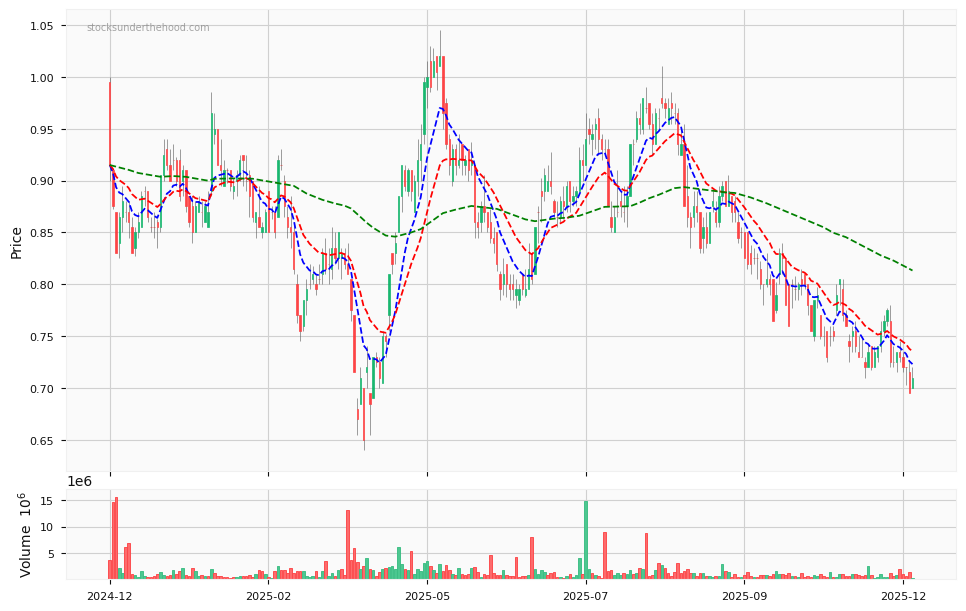This screenshot has width=966, height=611.
Task: Click the 1e6 volume scale label
Action: (x=81, y=481)
